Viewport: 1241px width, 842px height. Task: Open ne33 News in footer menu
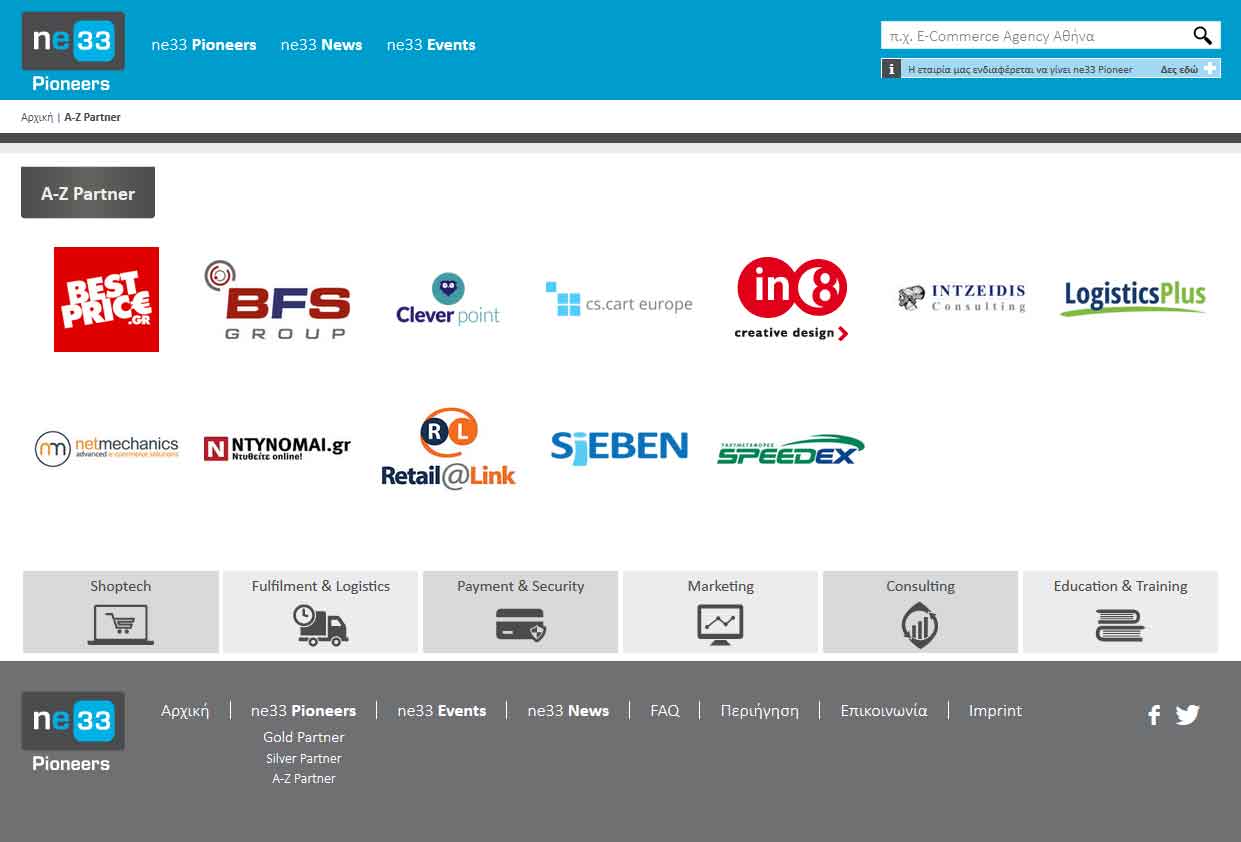(x=568, y=711)
